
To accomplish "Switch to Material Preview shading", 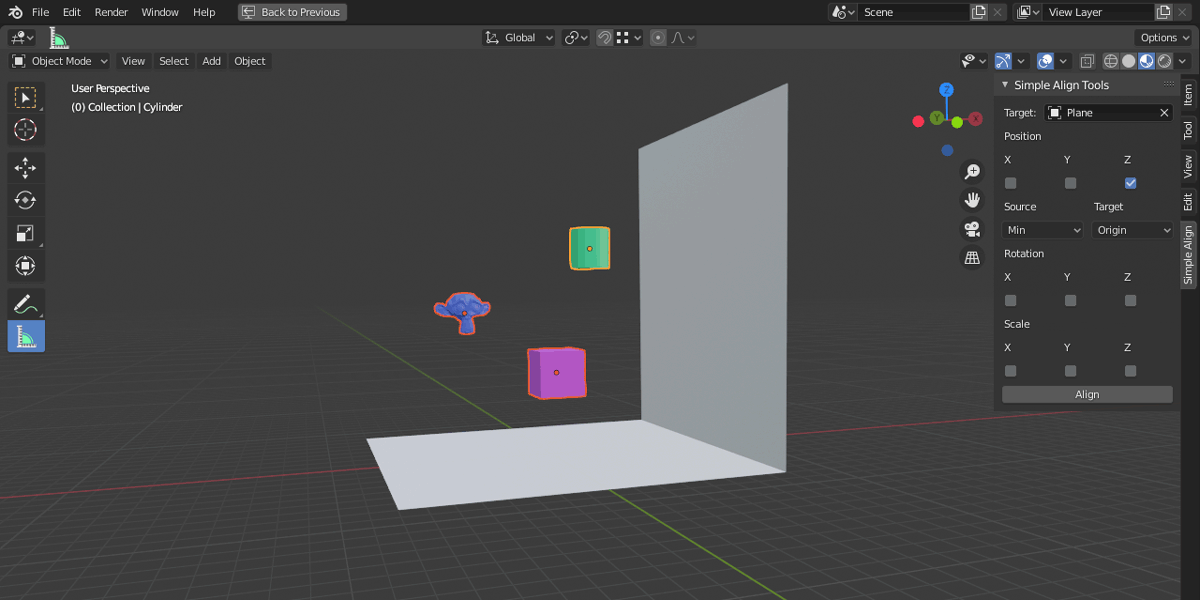I will pyautogui.click(x=1147, y=61).
